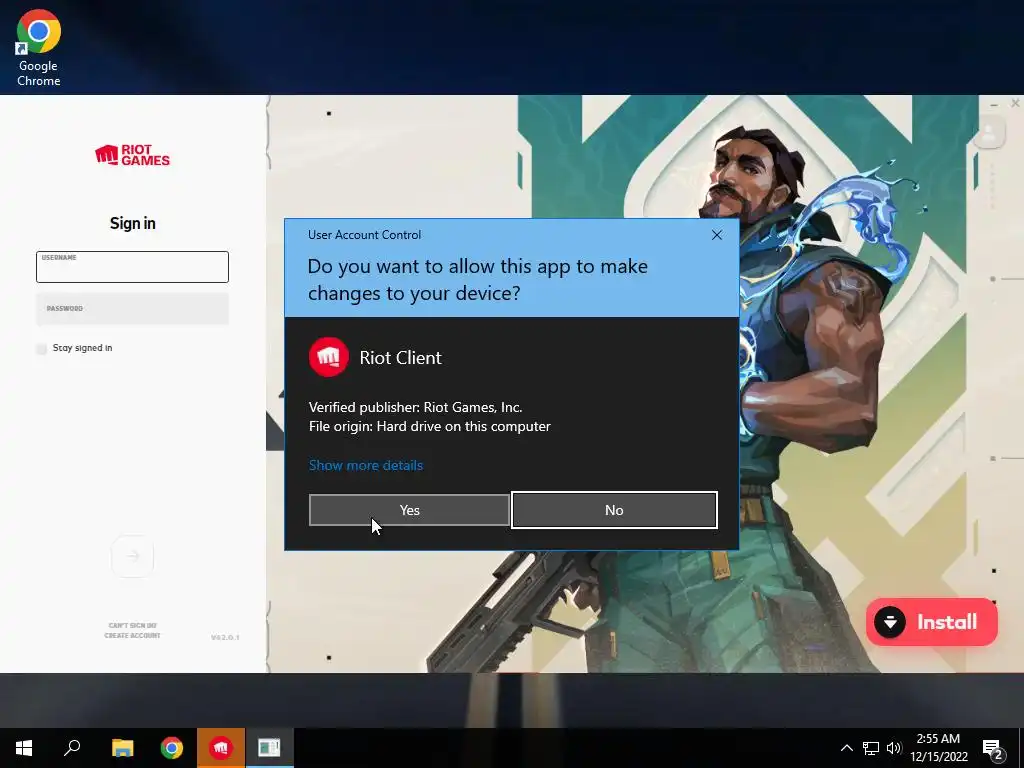The image size is (1024, 768).
Task: Open the Create account link
Action: [133, 635]
